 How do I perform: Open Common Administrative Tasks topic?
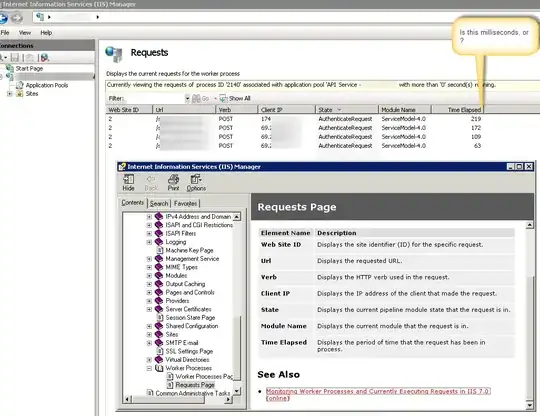point(193,393)
